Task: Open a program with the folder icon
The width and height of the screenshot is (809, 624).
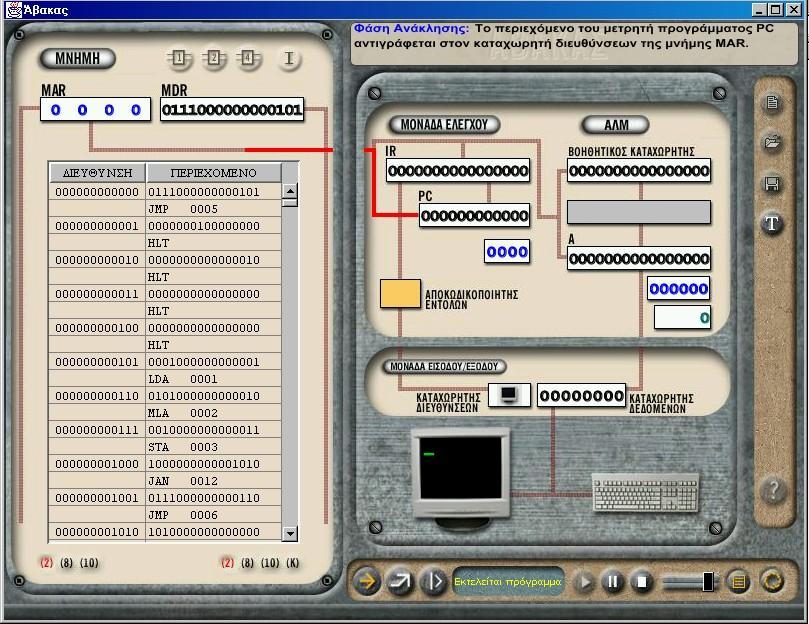Action: click(772, 142)
